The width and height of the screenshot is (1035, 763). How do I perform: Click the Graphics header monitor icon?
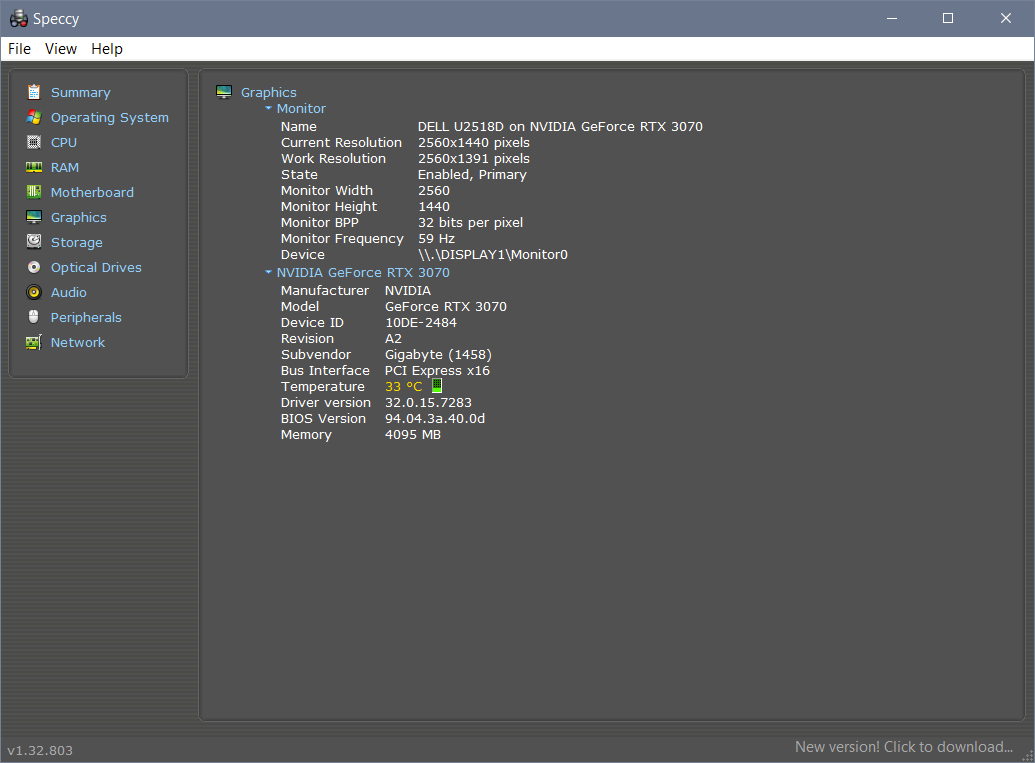tap(224, 92)
